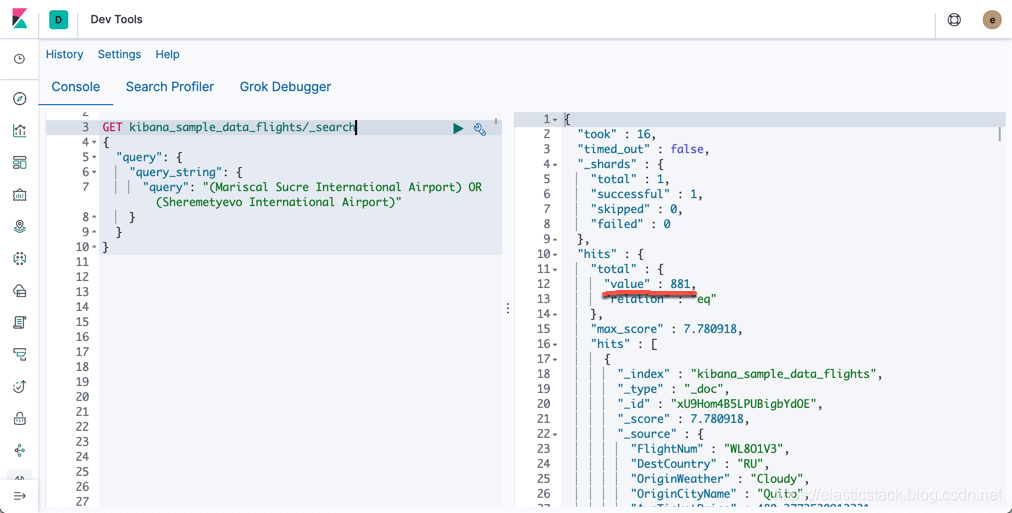The height and width of the screenshot is (513, 1012).
Task: Collapse "hits" array fold at line 16
Action: point(554,344)
